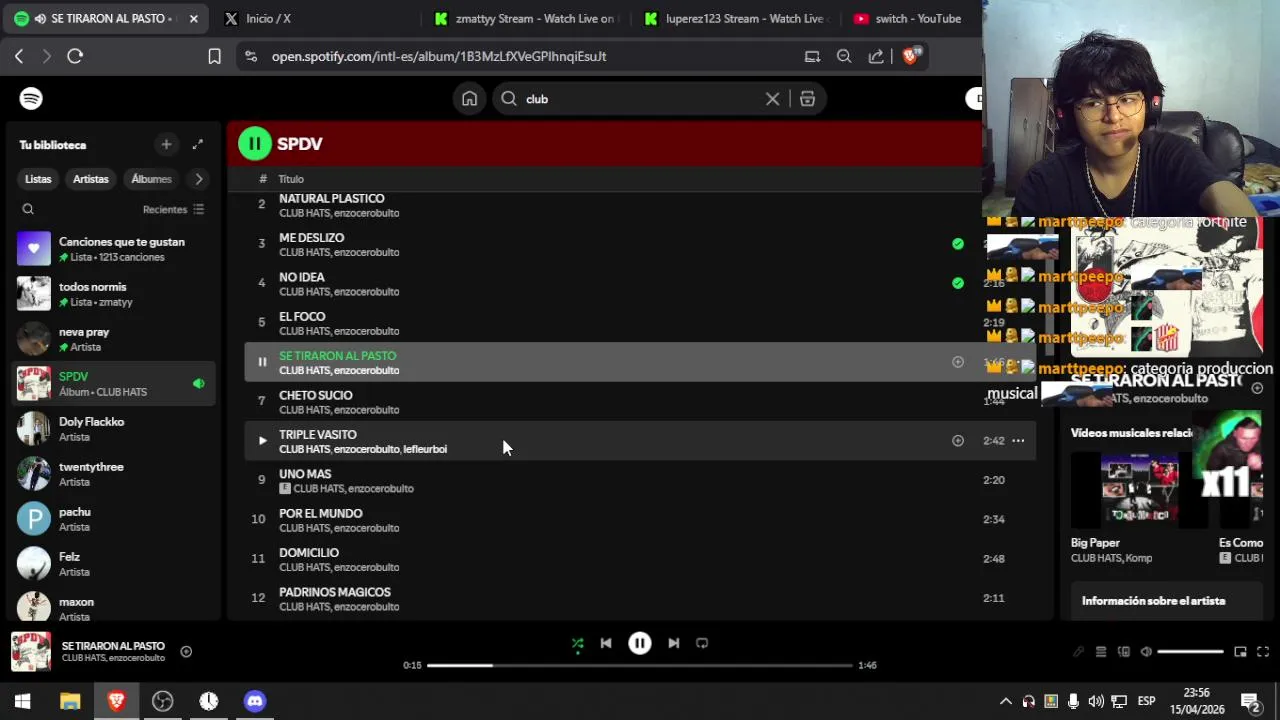
Task: Add TRIPLE VASITO to liked songs
Action: click(x=958, y=441)
